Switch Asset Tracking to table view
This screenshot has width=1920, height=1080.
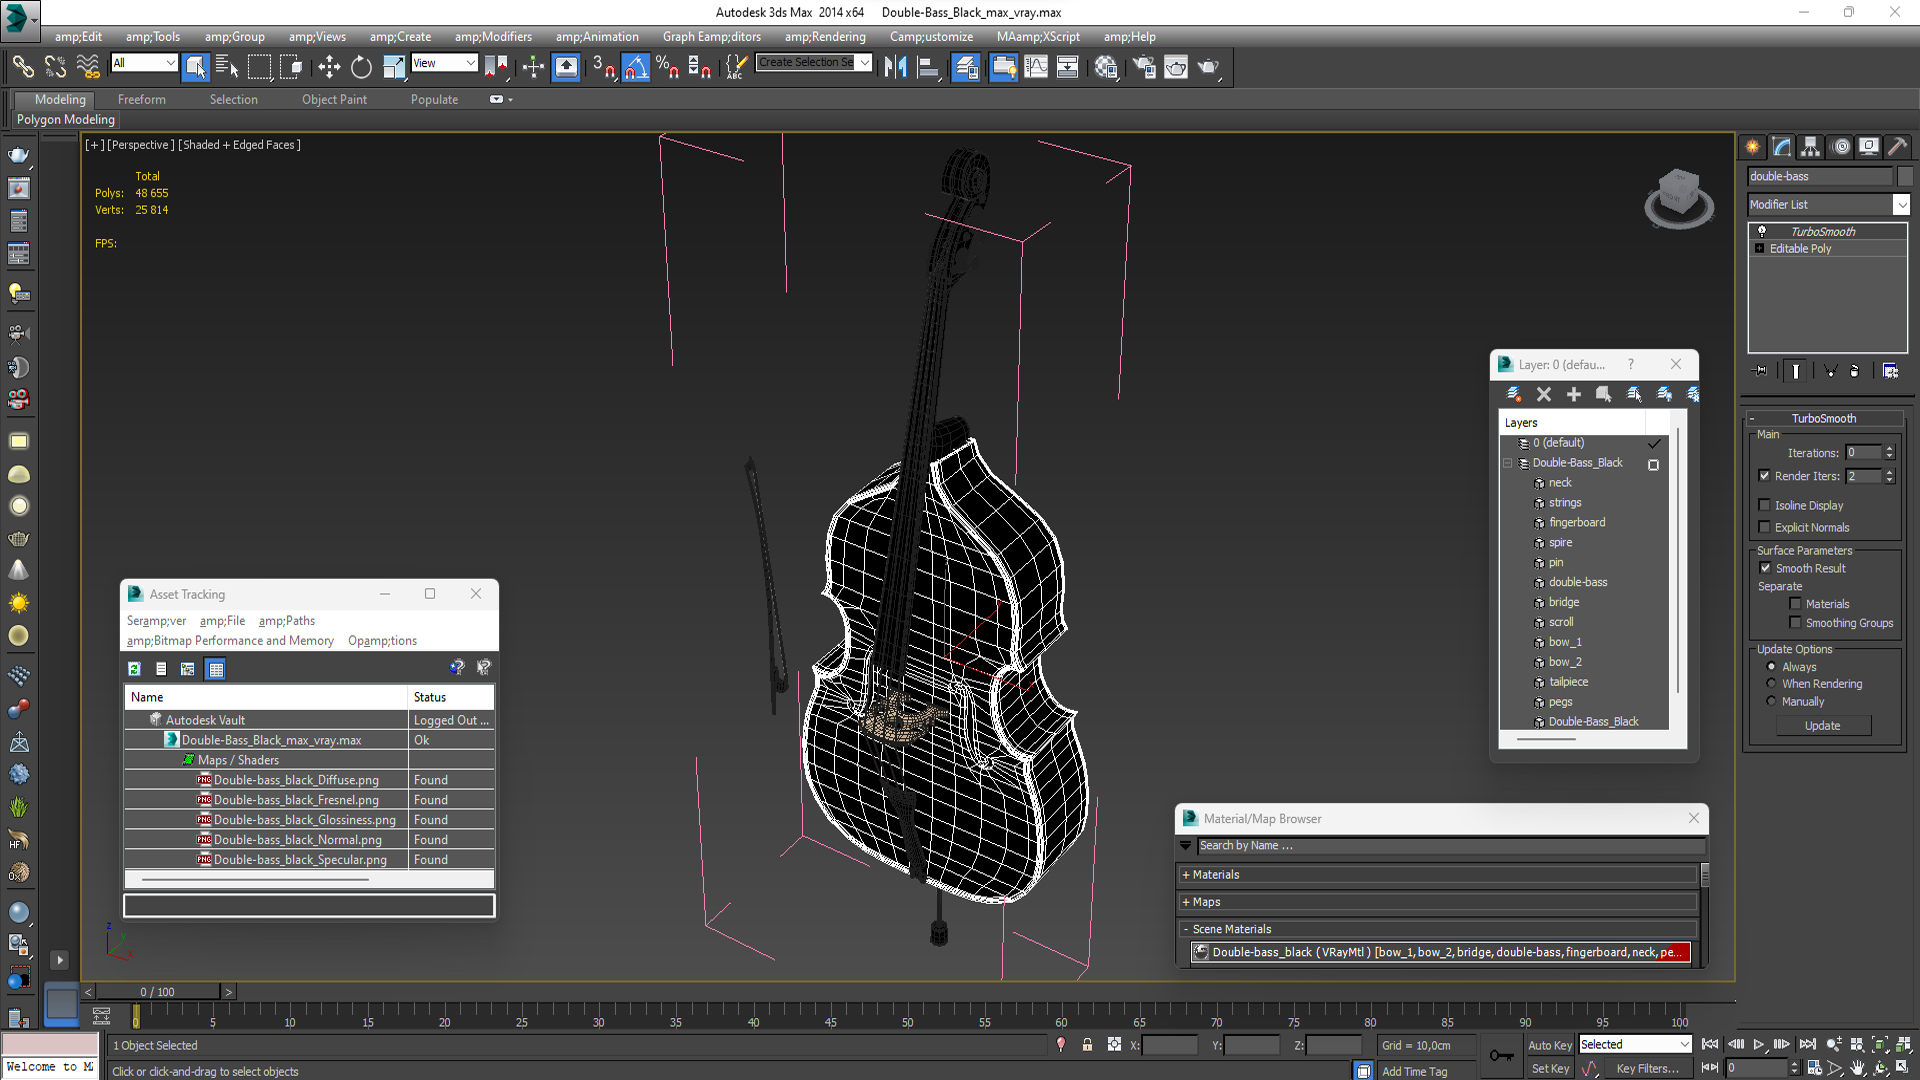(216, 669)
